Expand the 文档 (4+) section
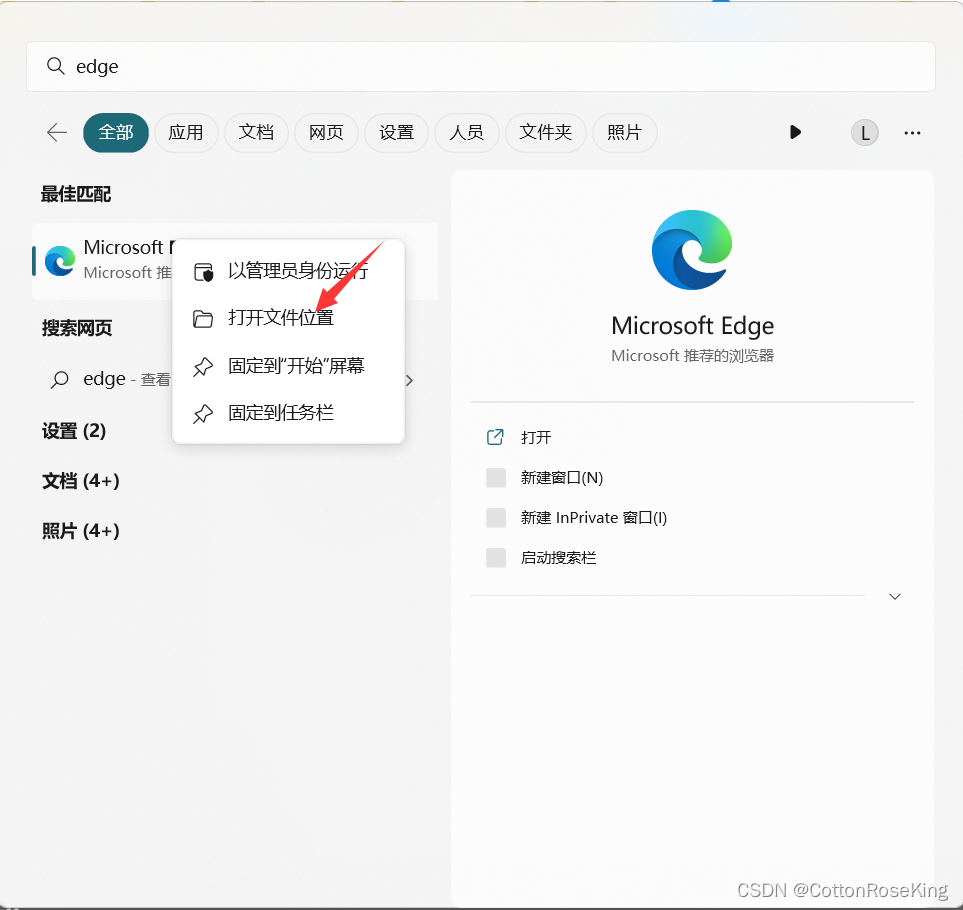The width and height of the screenshot is (963, 910). pyautogui.click(x=80, y=481)
